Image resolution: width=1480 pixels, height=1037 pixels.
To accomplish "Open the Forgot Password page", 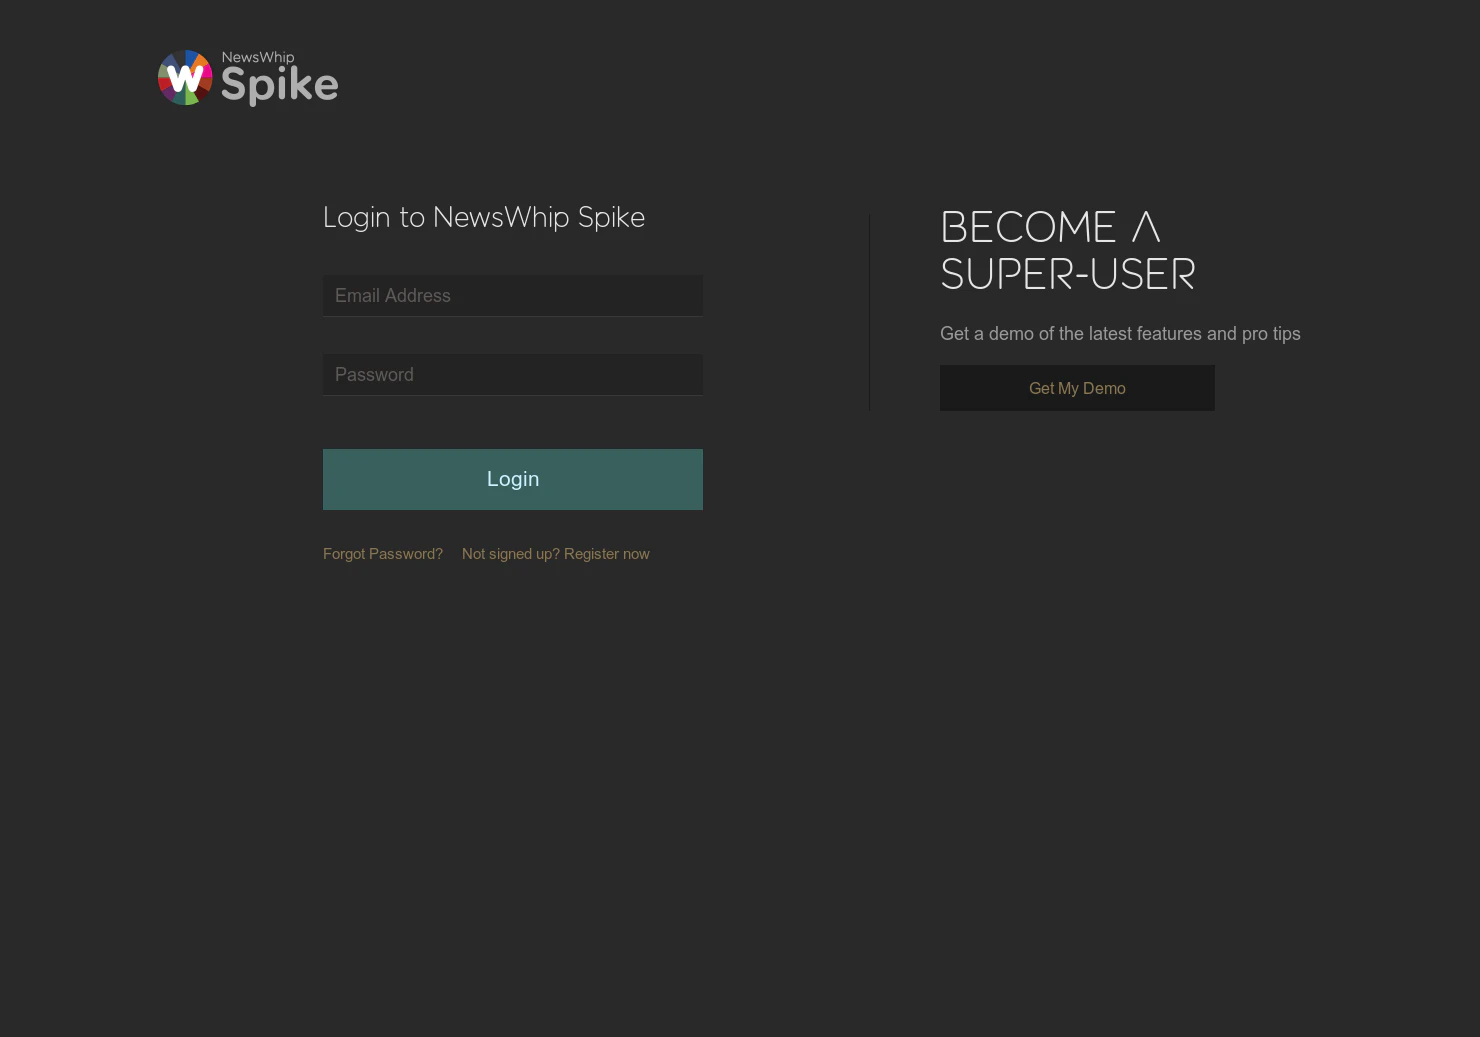I will [383, 553].
